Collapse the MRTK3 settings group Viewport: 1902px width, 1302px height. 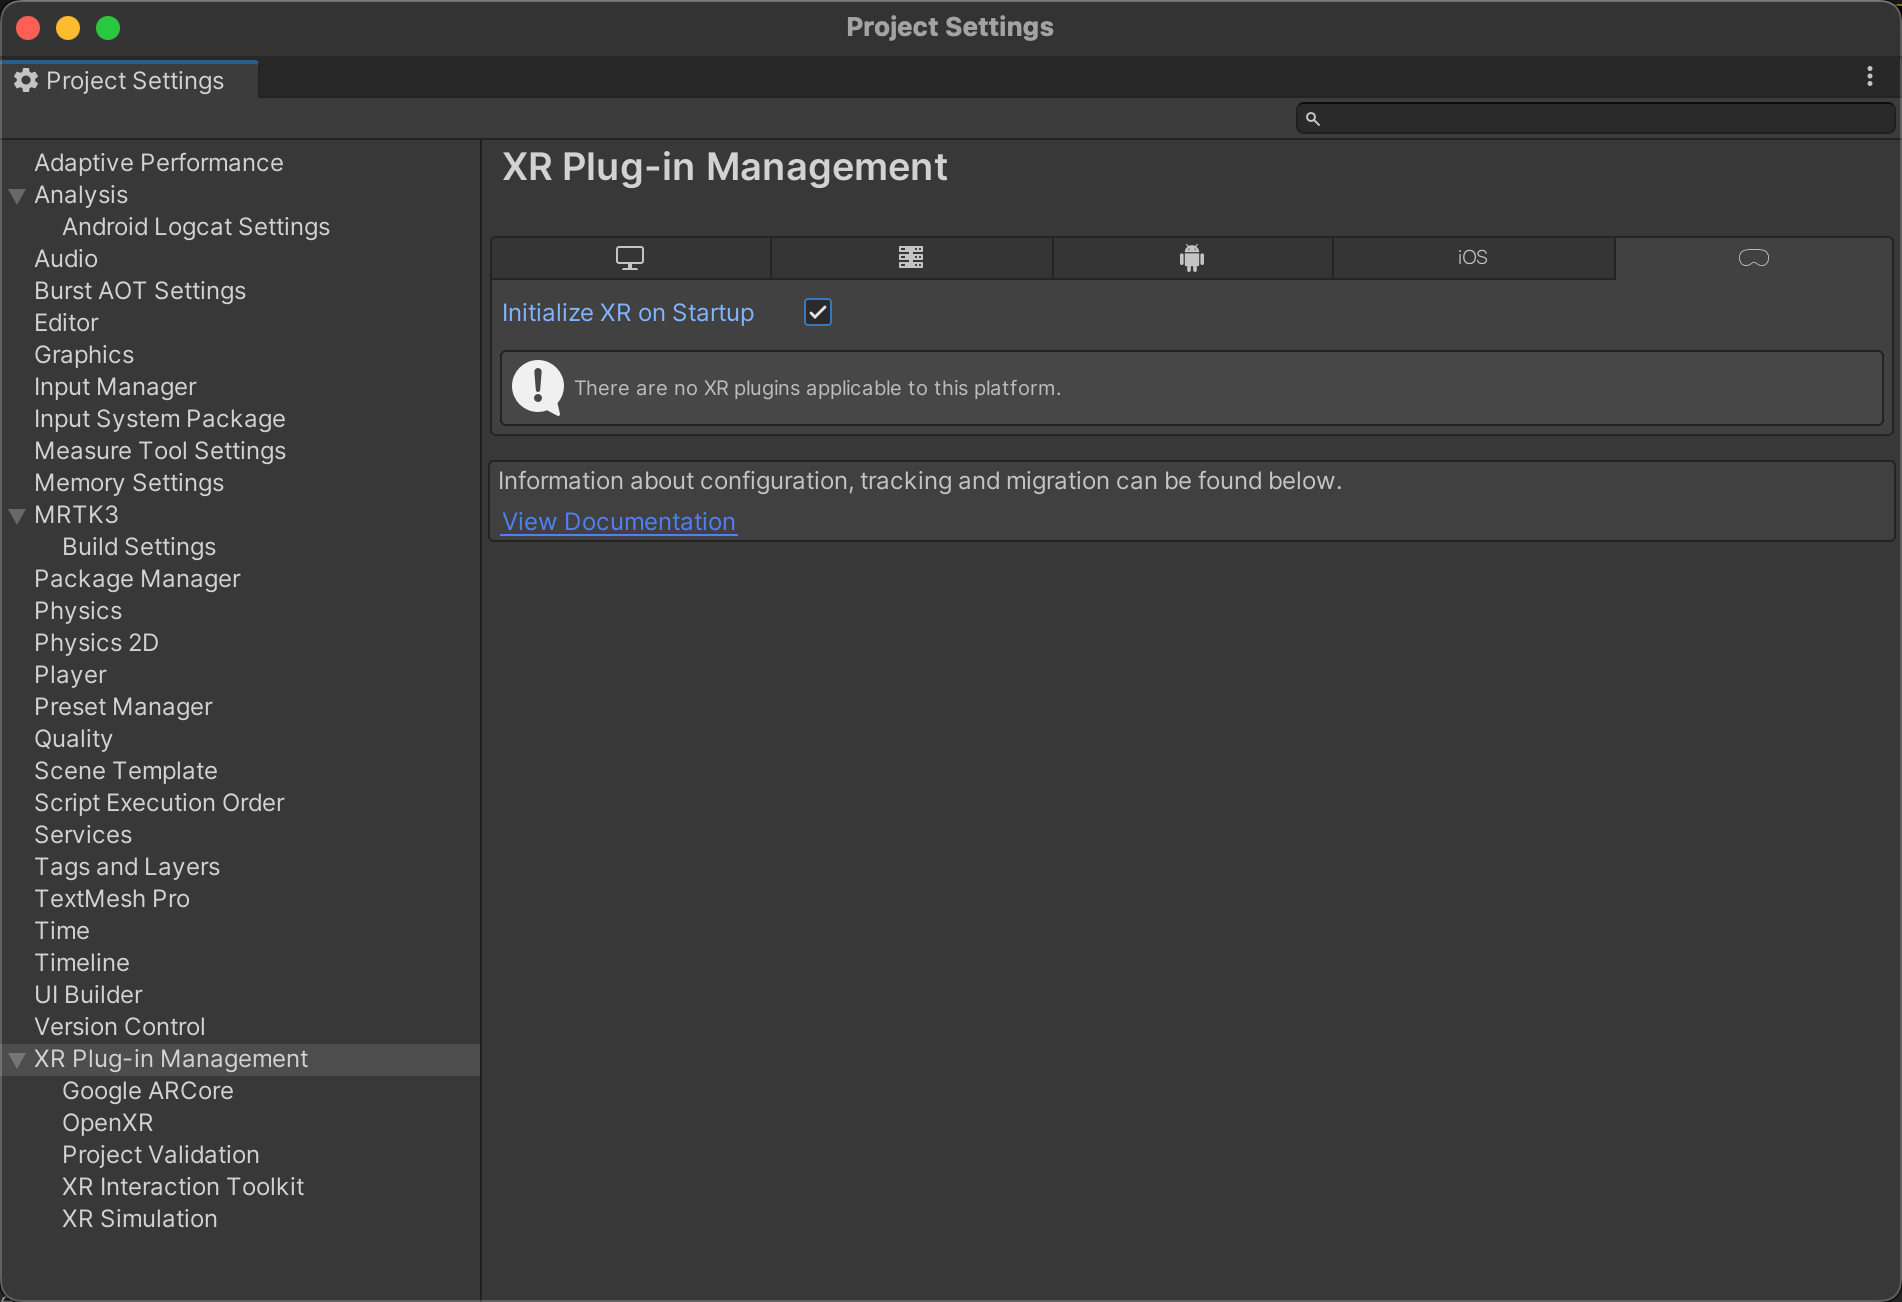17,516
